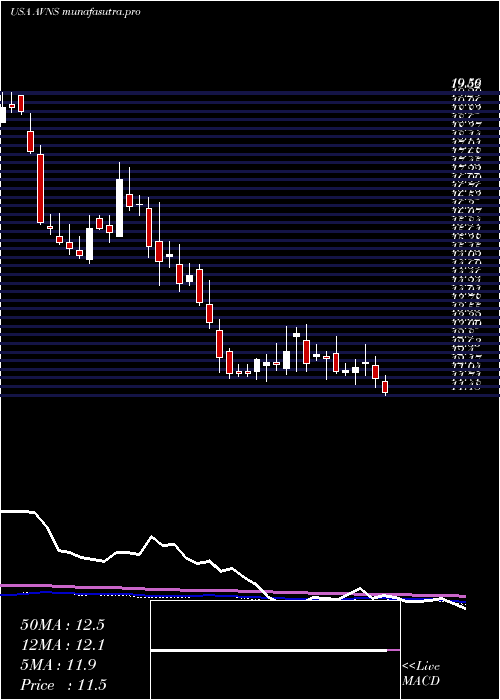Click the '50MA : 12.5' label
The image size is (500, 700).
pos(62,625)
